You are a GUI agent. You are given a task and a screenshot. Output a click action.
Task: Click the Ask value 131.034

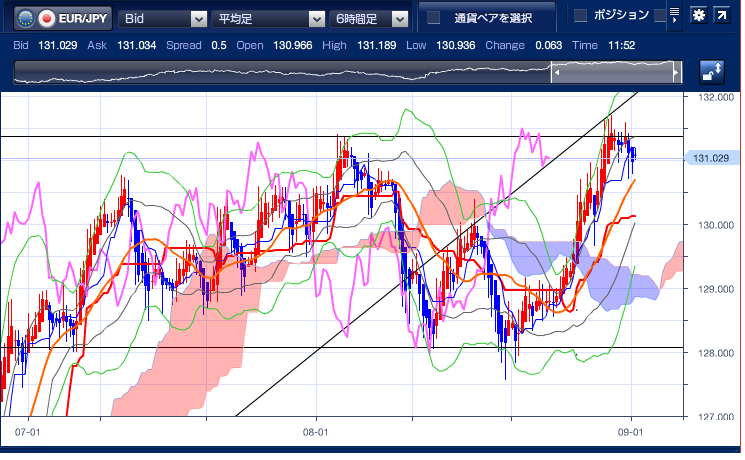(x=136, y=45)
